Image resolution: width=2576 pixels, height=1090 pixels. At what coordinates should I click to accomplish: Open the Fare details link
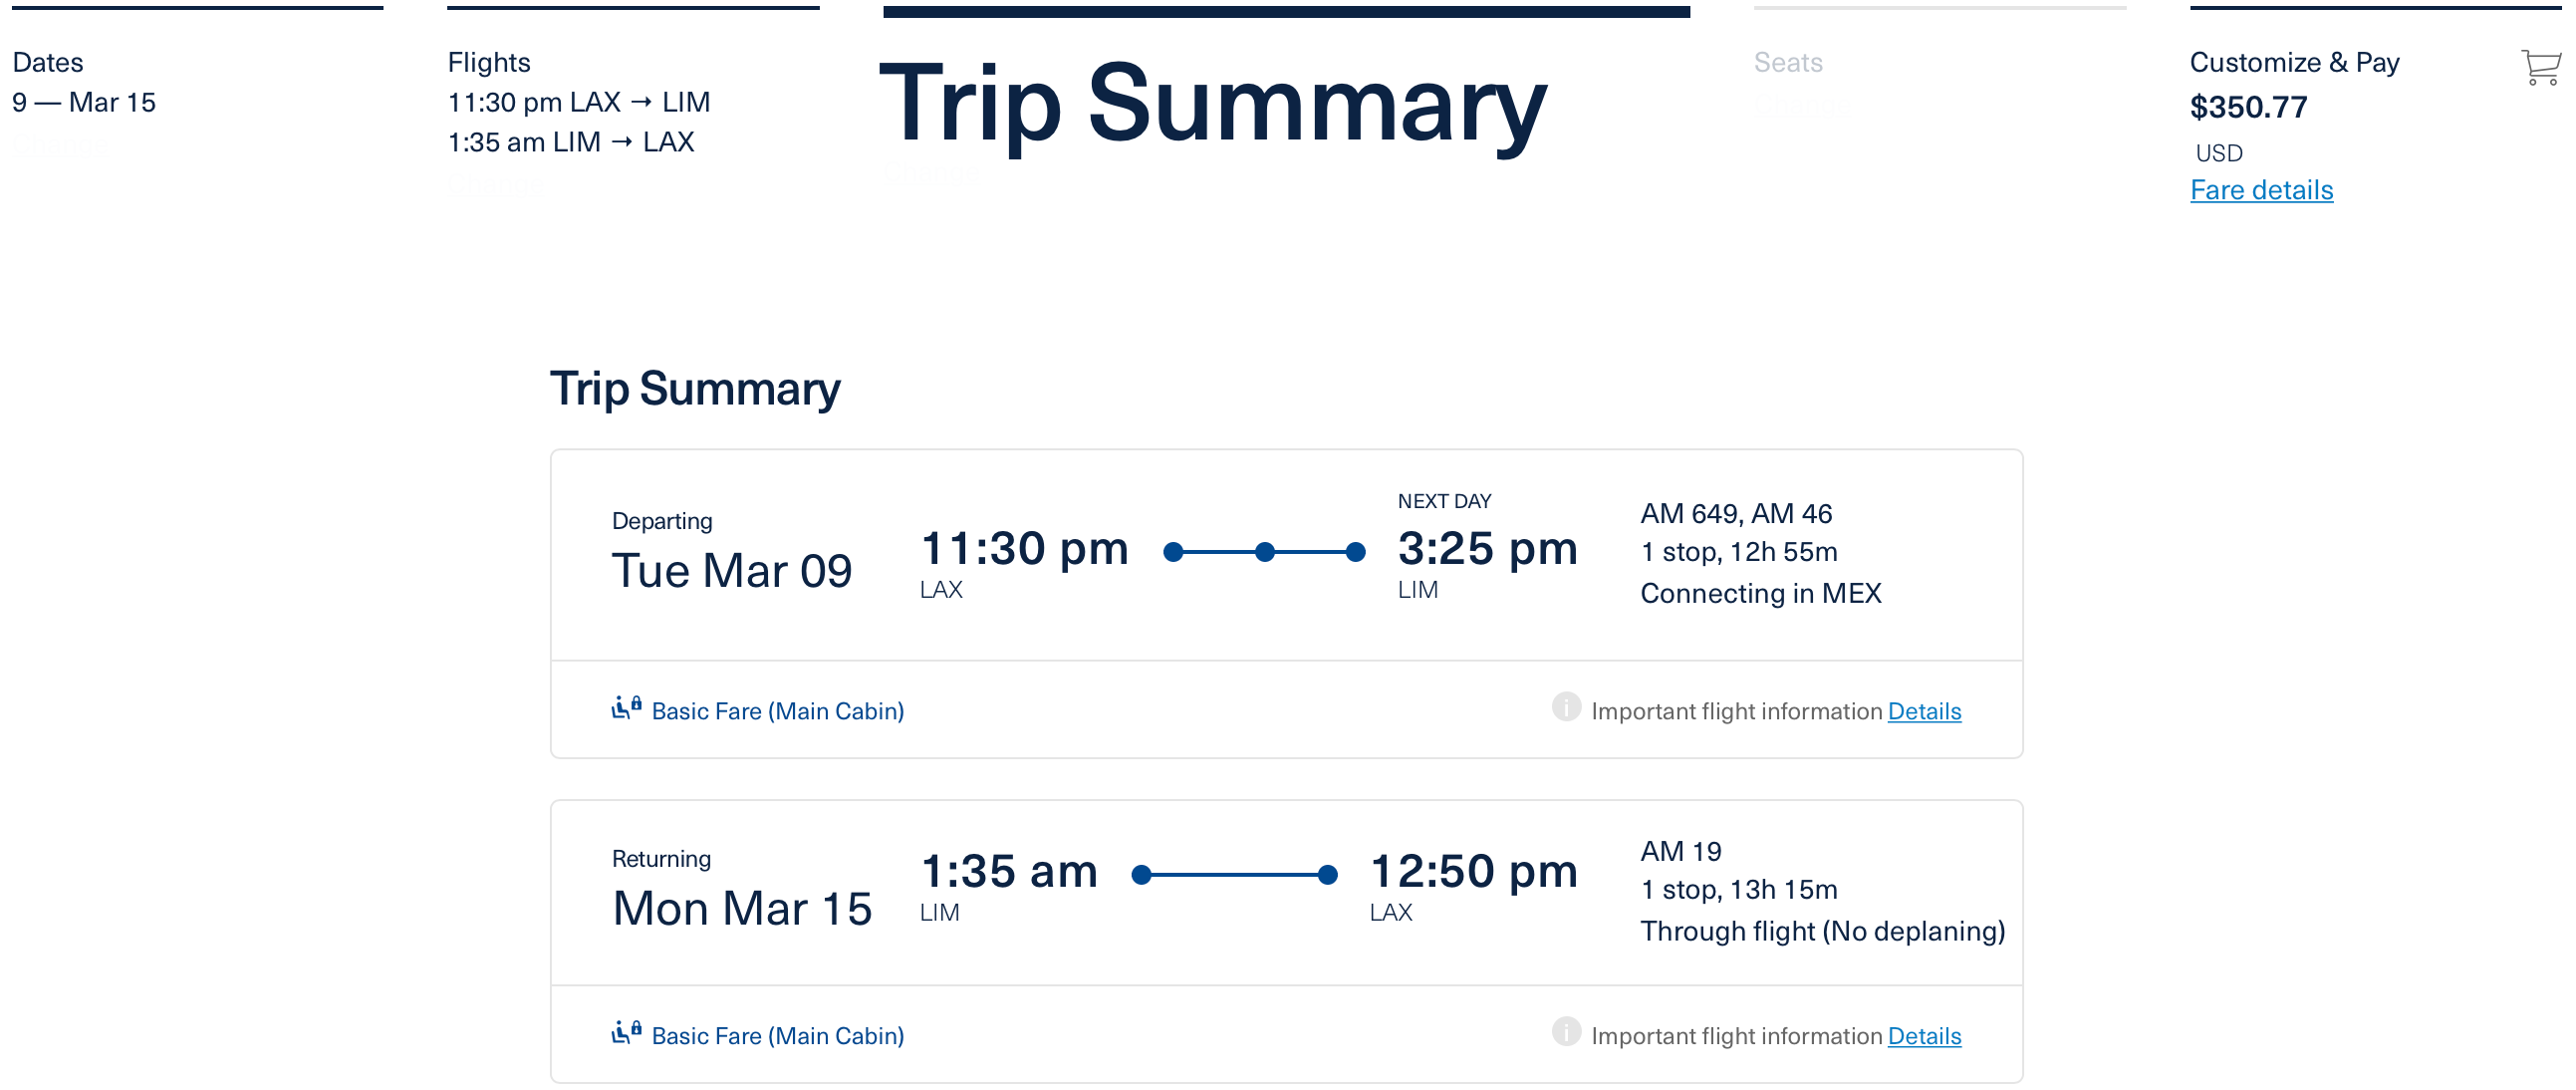pos(2261,190)
